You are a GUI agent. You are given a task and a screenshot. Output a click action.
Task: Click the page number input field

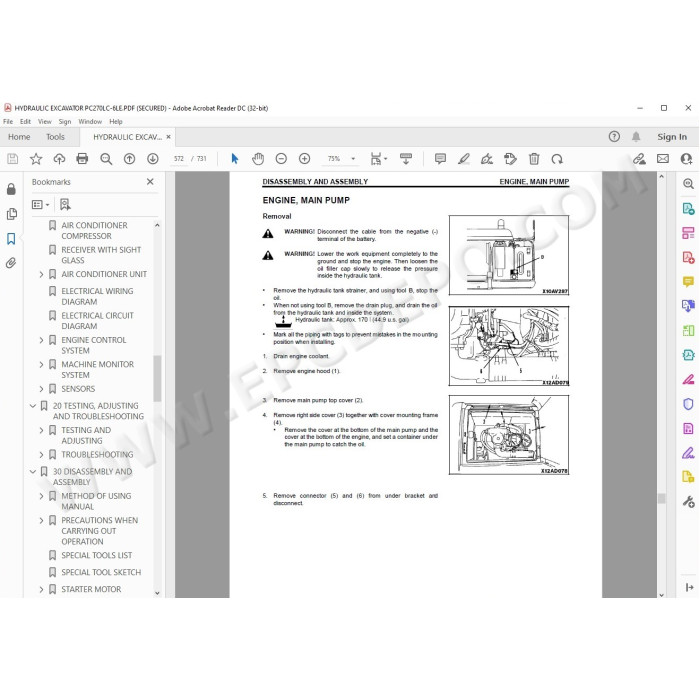tap(179, 159)
